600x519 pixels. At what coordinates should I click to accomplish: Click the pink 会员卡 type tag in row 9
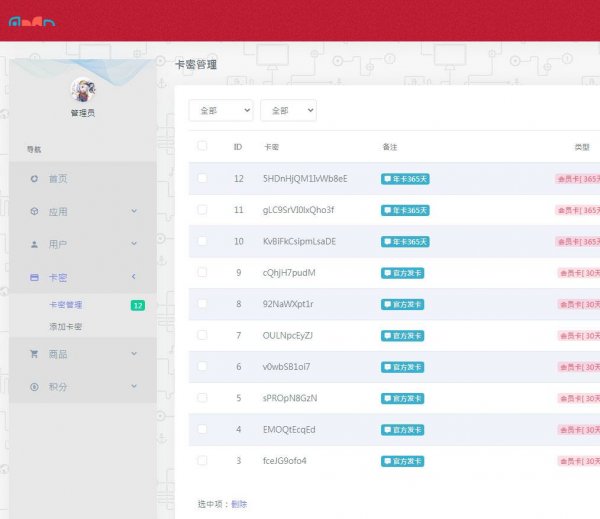[x=579, y=273]
